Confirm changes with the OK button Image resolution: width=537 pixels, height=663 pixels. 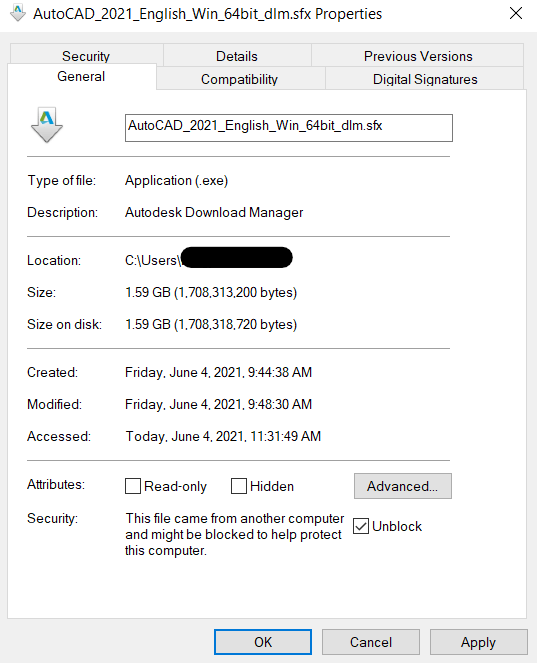point(263,642)
